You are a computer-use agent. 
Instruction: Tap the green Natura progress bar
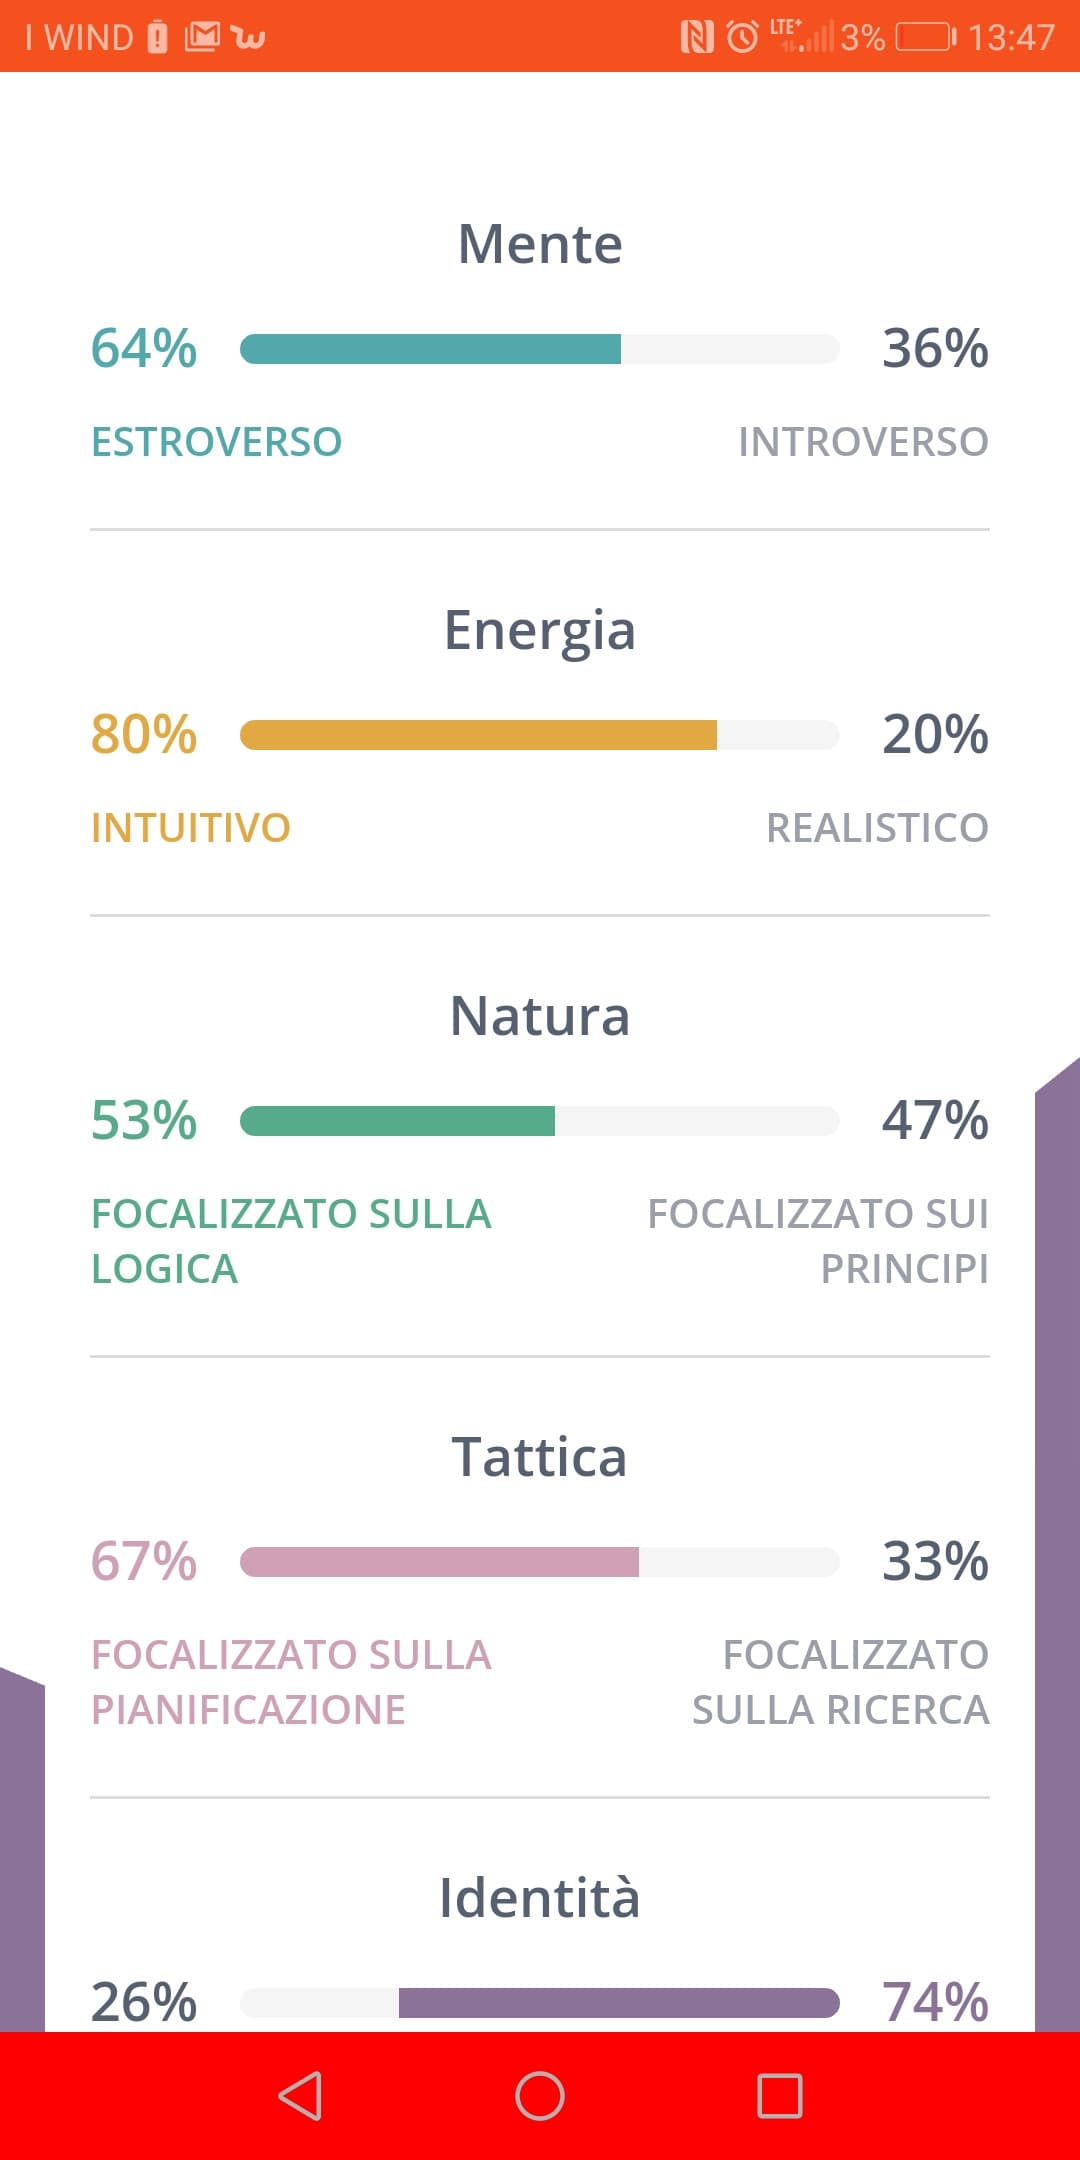coord(540,1121)
